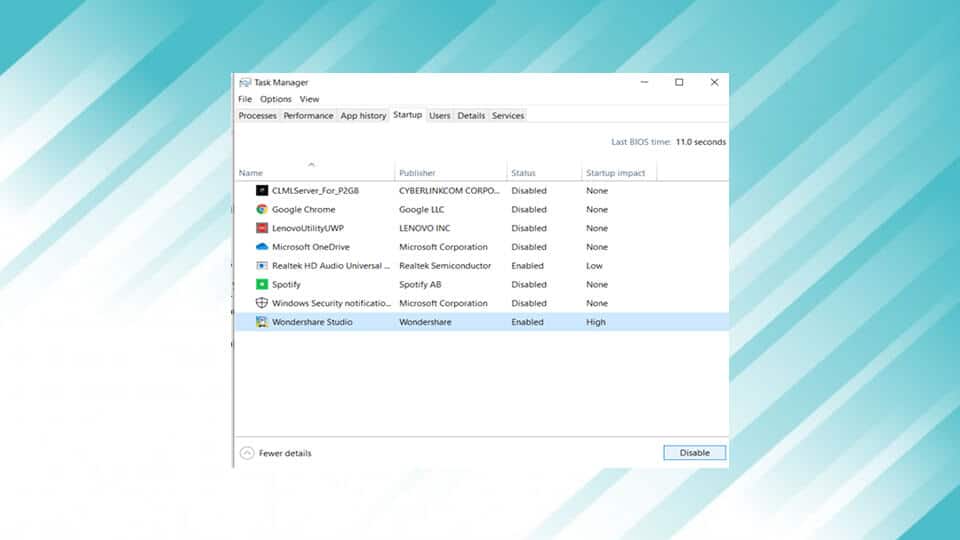Sort by Startup impact column header
Image resolution: width=960 pixels, height=540 pixels.
click(x=615, y=173)
